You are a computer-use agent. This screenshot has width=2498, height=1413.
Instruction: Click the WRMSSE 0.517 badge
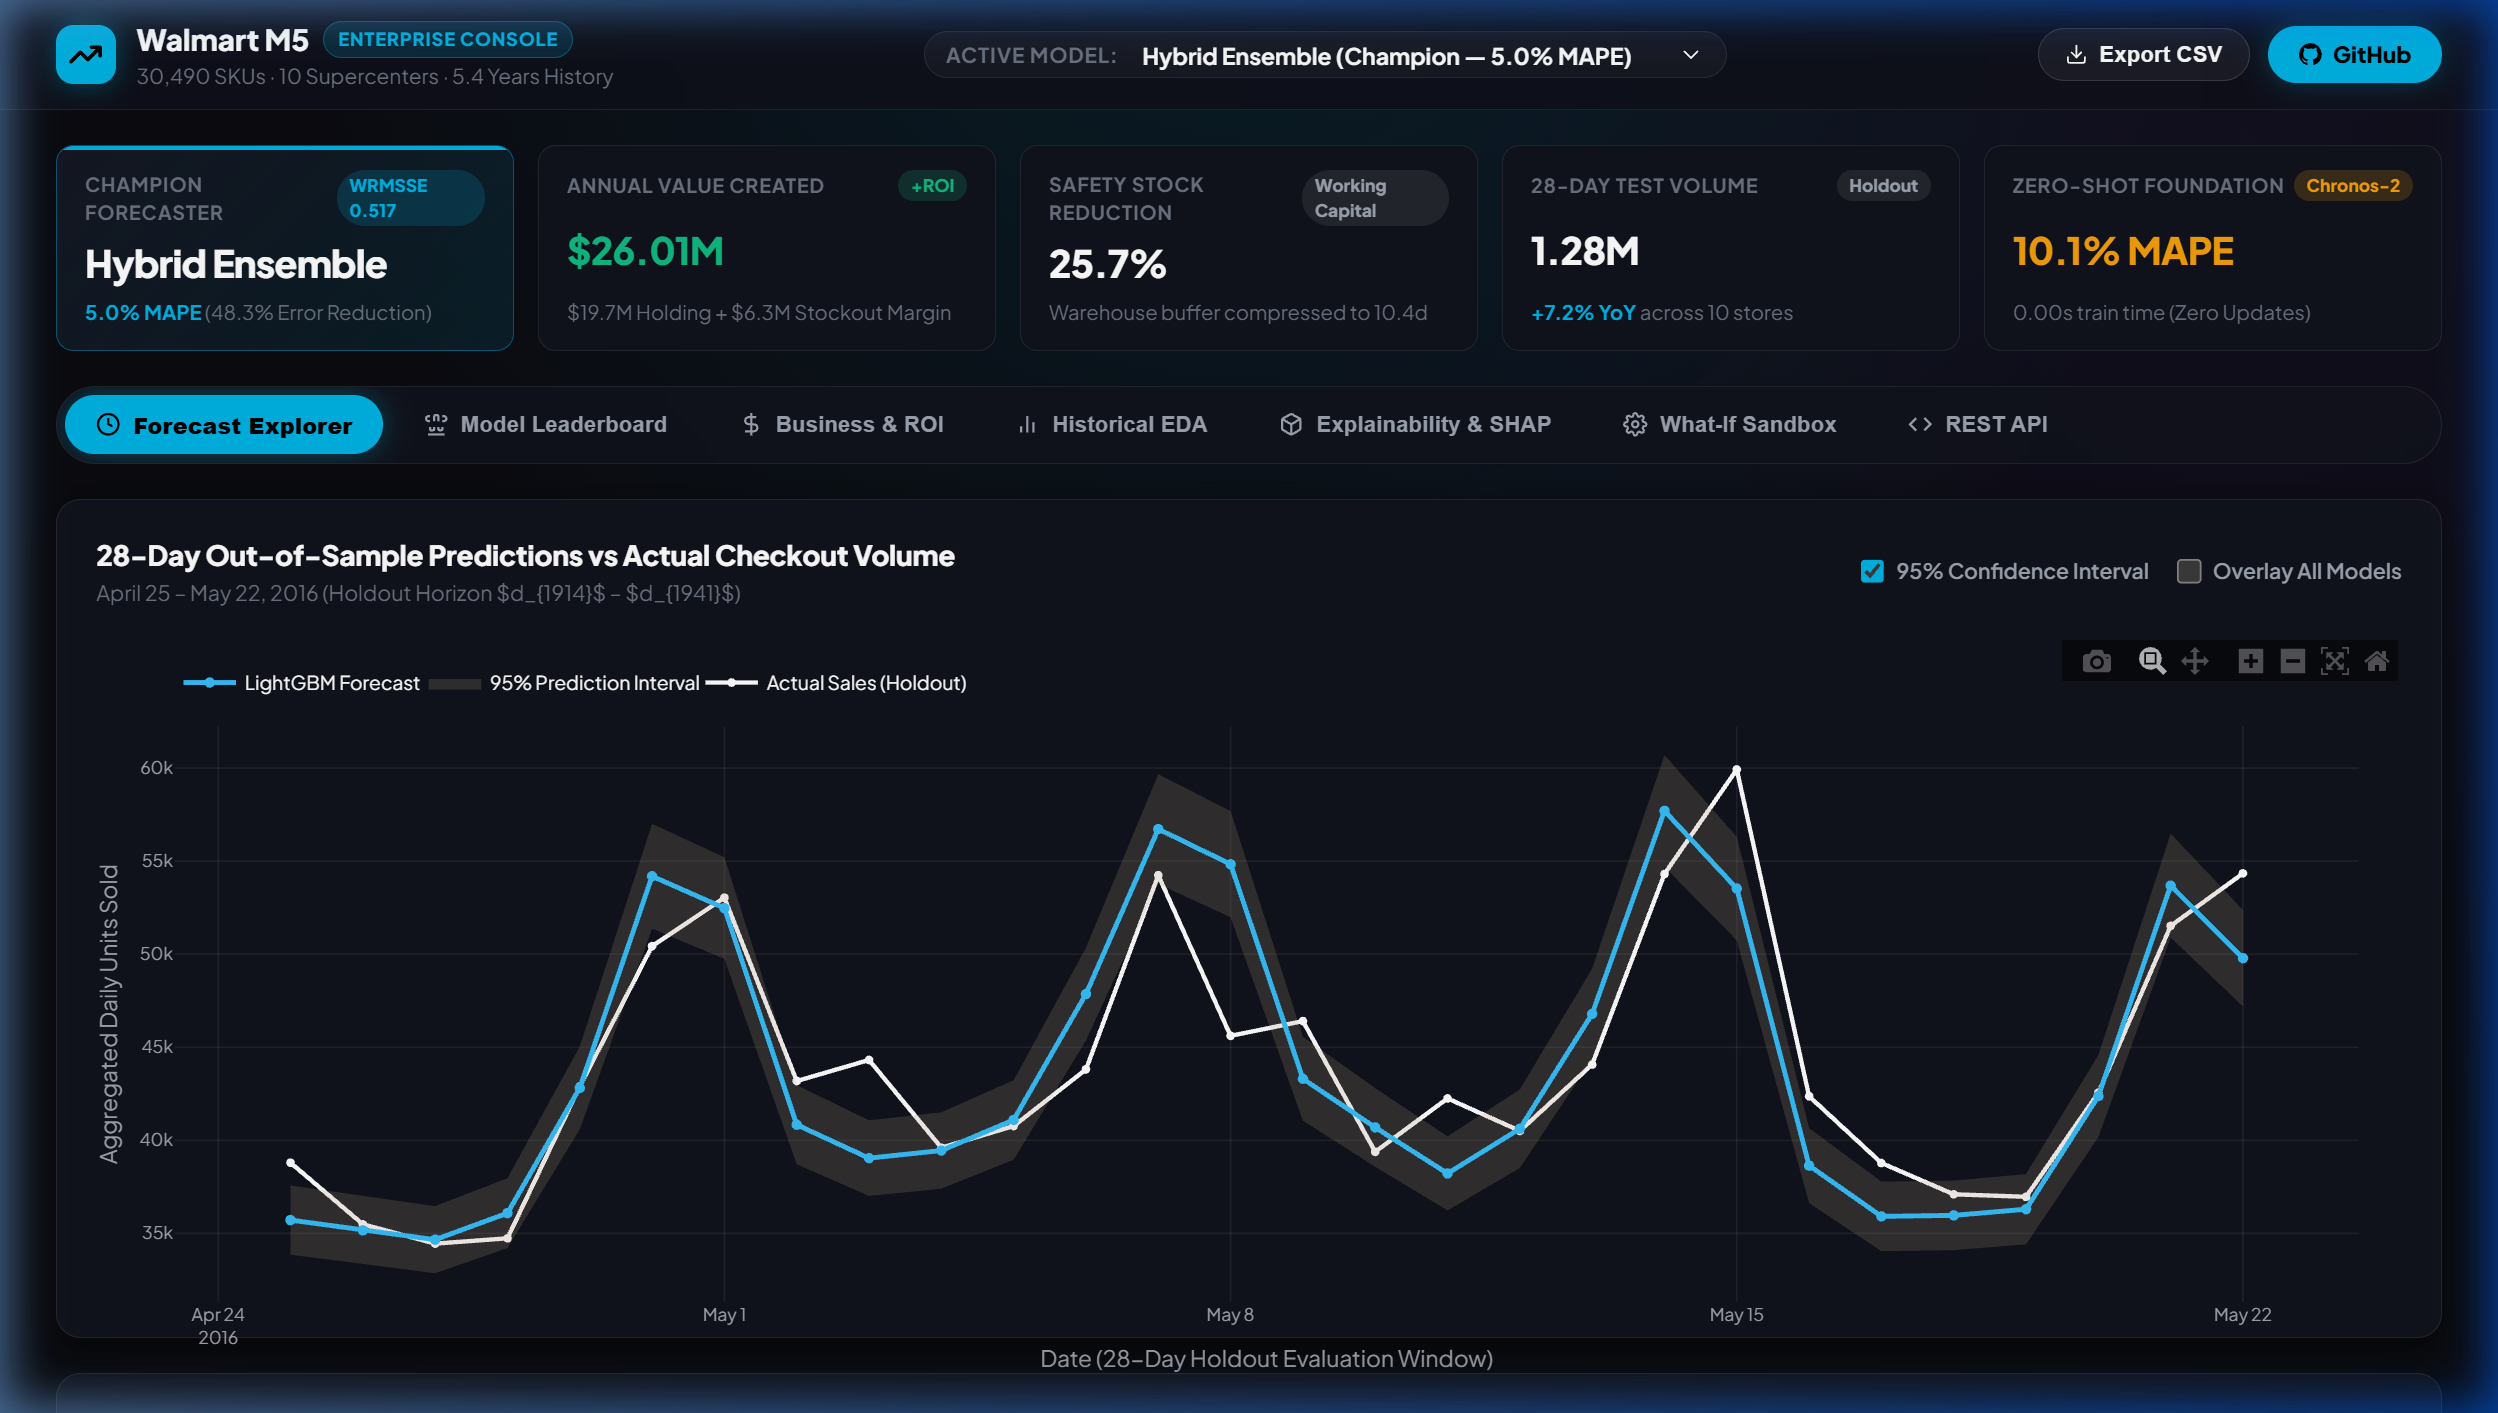point(411,198)
